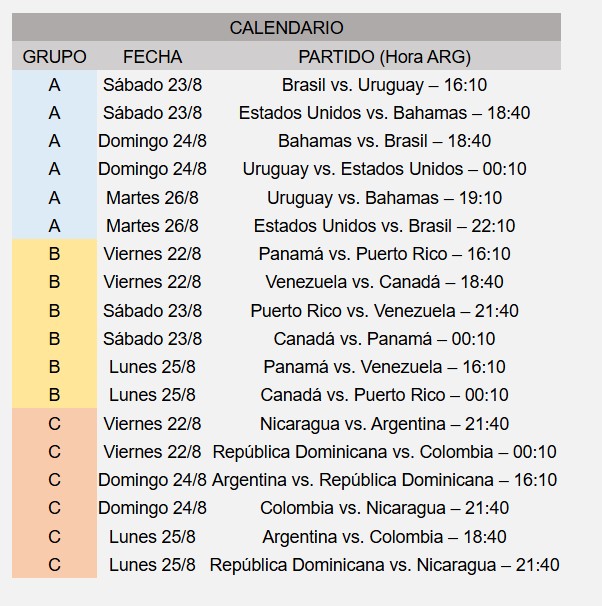The height and width of the screenshot is (606, 602).
Task: Click Canadá vs. Puerto Rico 00:10 match
Action: 384,395
